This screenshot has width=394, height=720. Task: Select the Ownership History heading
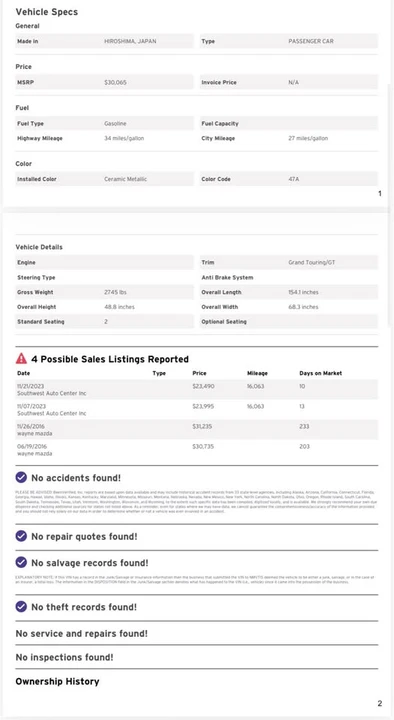pos(57,681)
